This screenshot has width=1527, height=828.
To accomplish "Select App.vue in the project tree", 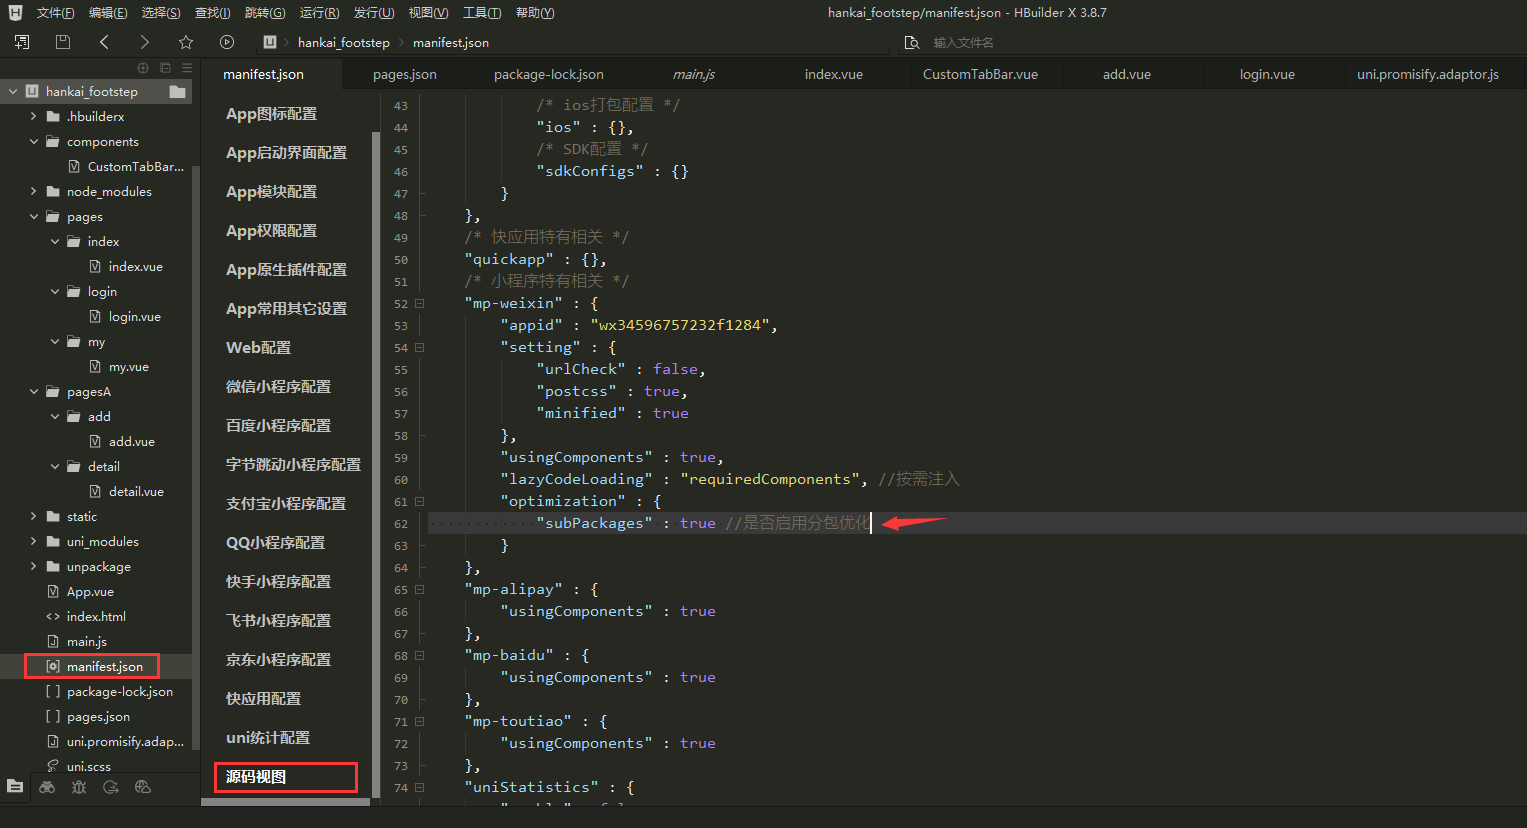I will [x=90, y=591].
